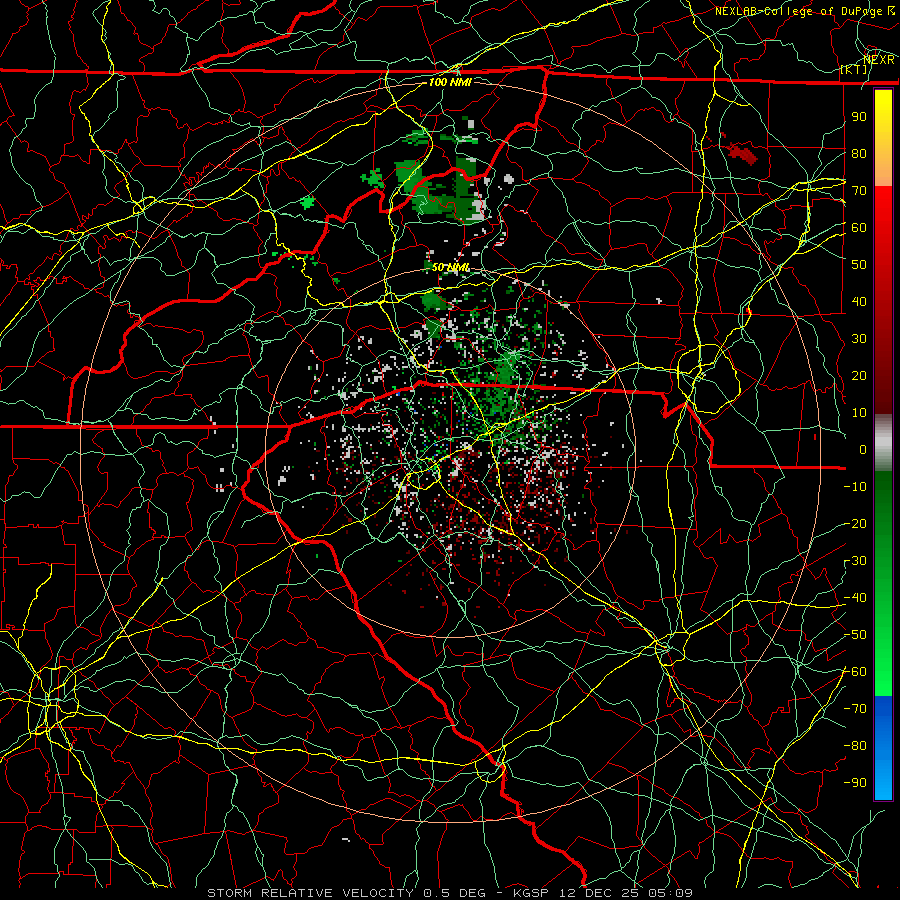The image size is (900, 900).
Task: Click the -80 label on the velocity scale
Action: pos(855,746)
